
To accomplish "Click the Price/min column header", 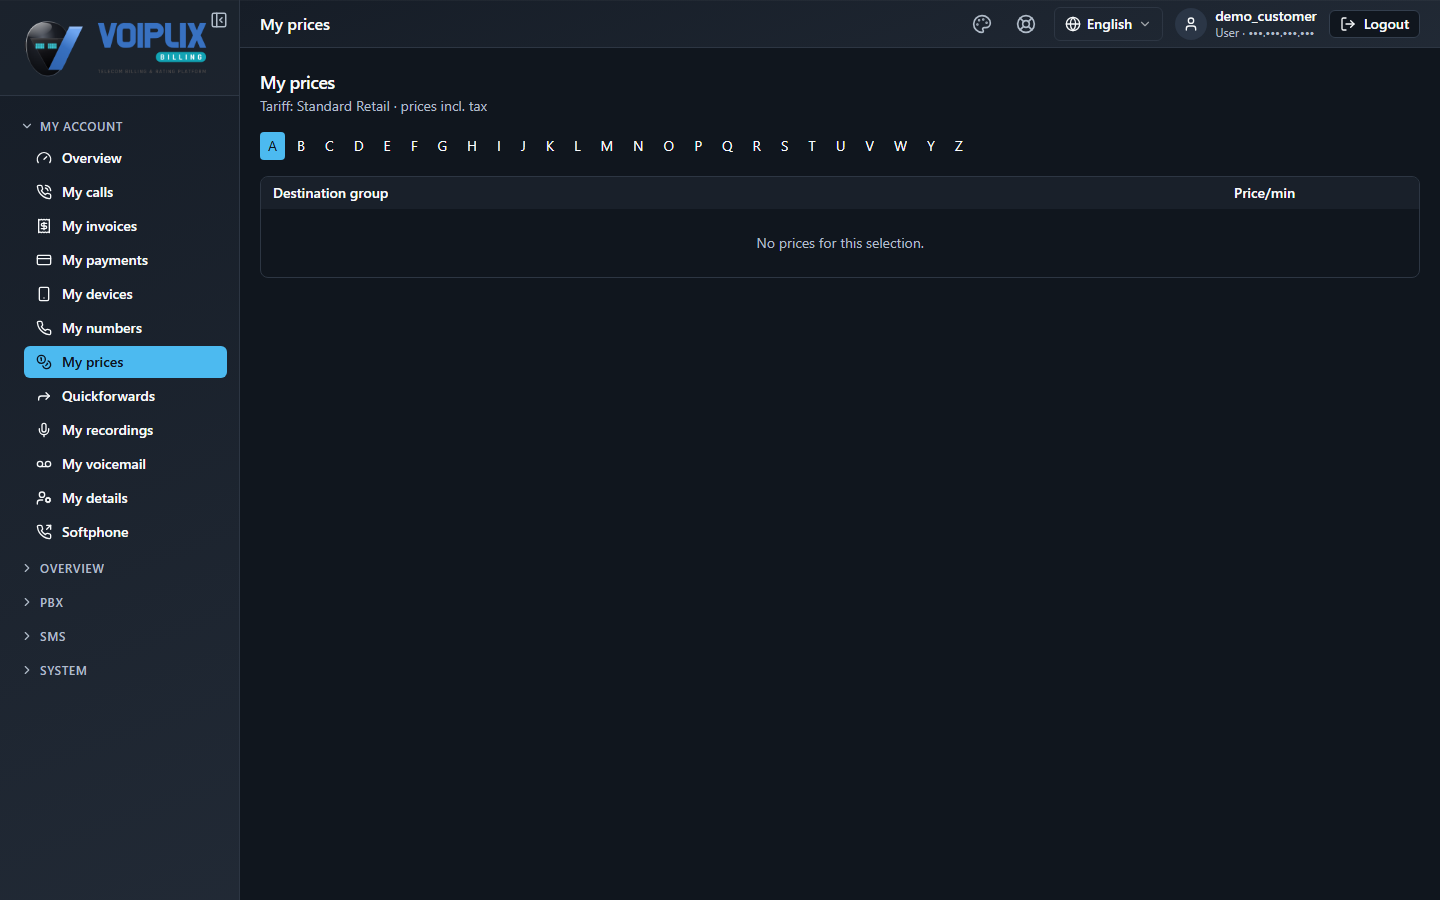I will pyautogui.click(x=1264, y=193).
